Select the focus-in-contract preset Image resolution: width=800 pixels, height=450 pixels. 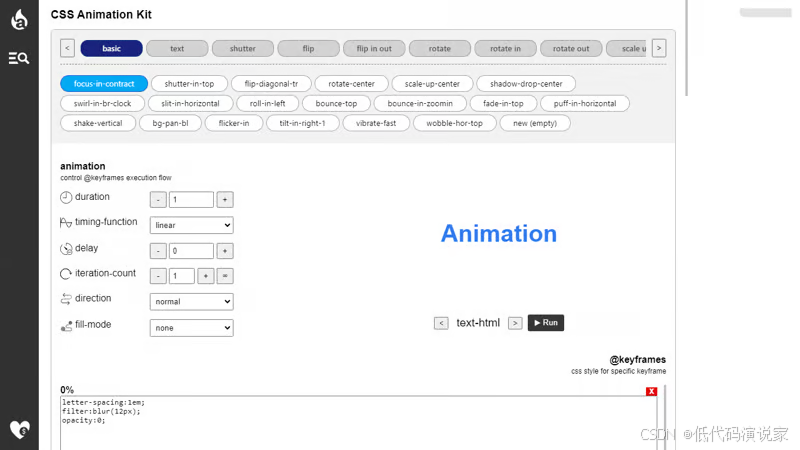pyautogui.click(x=104, y=84)
